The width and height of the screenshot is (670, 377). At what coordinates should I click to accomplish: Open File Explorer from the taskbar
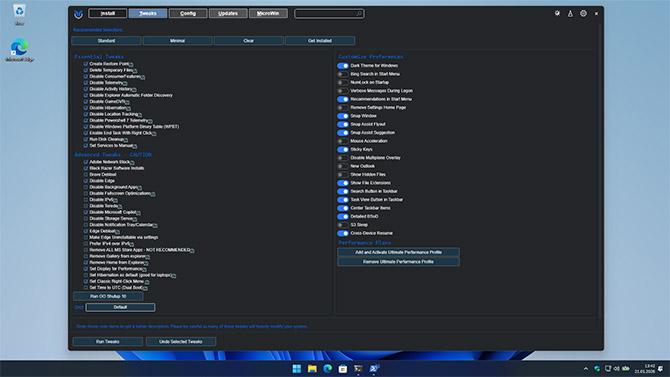(312, 368)
